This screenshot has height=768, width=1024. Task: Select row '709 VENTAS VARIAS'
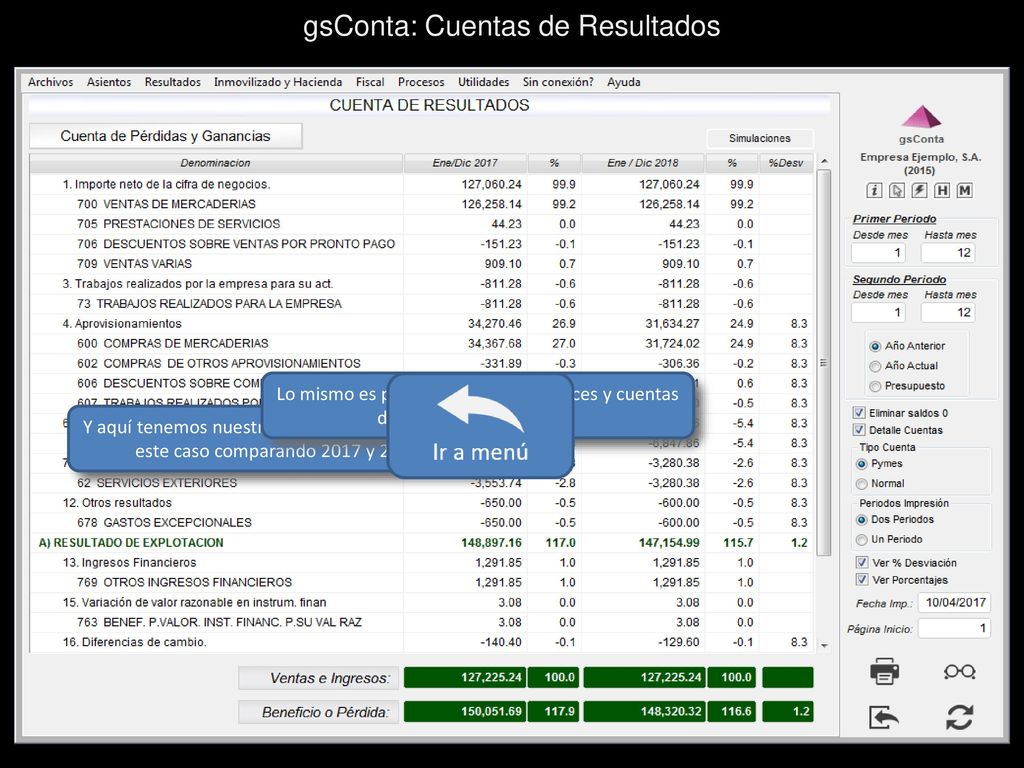point(422,264)
